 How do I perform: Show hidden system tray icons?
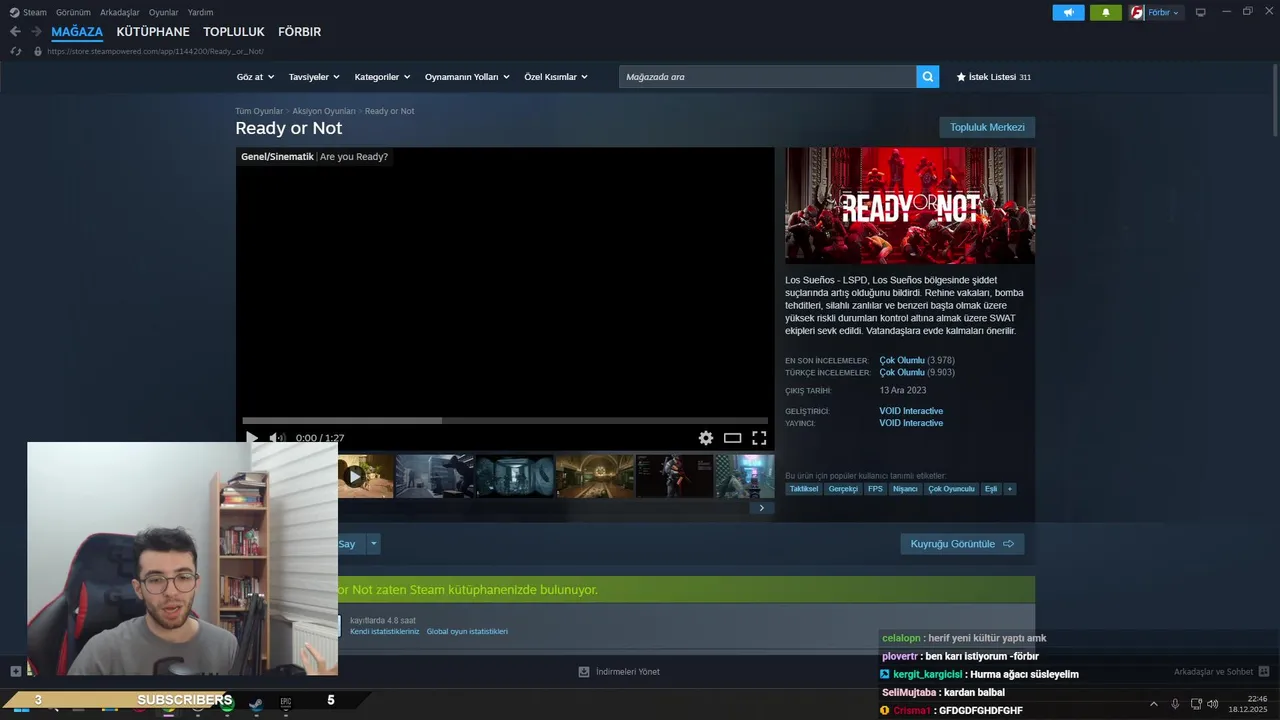(1153, 704)
